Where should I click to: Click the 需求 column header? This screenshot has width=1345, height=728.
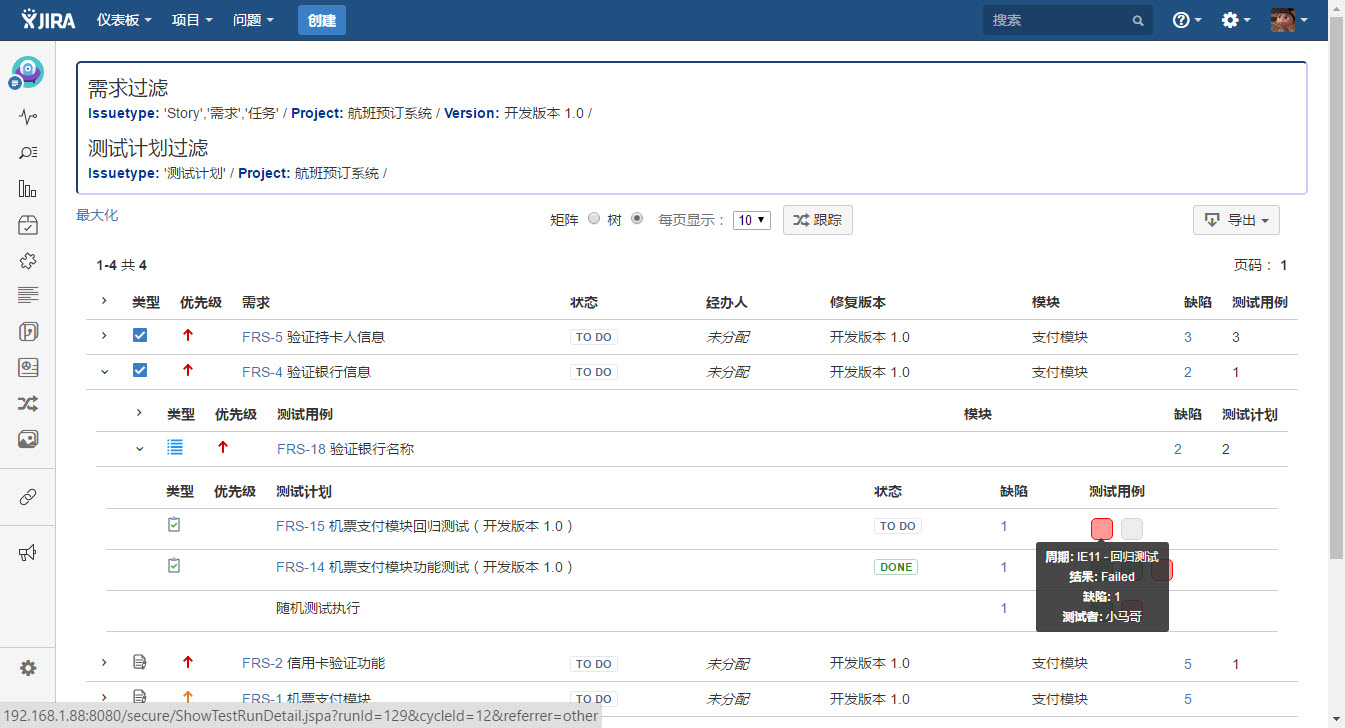point(256,302)
